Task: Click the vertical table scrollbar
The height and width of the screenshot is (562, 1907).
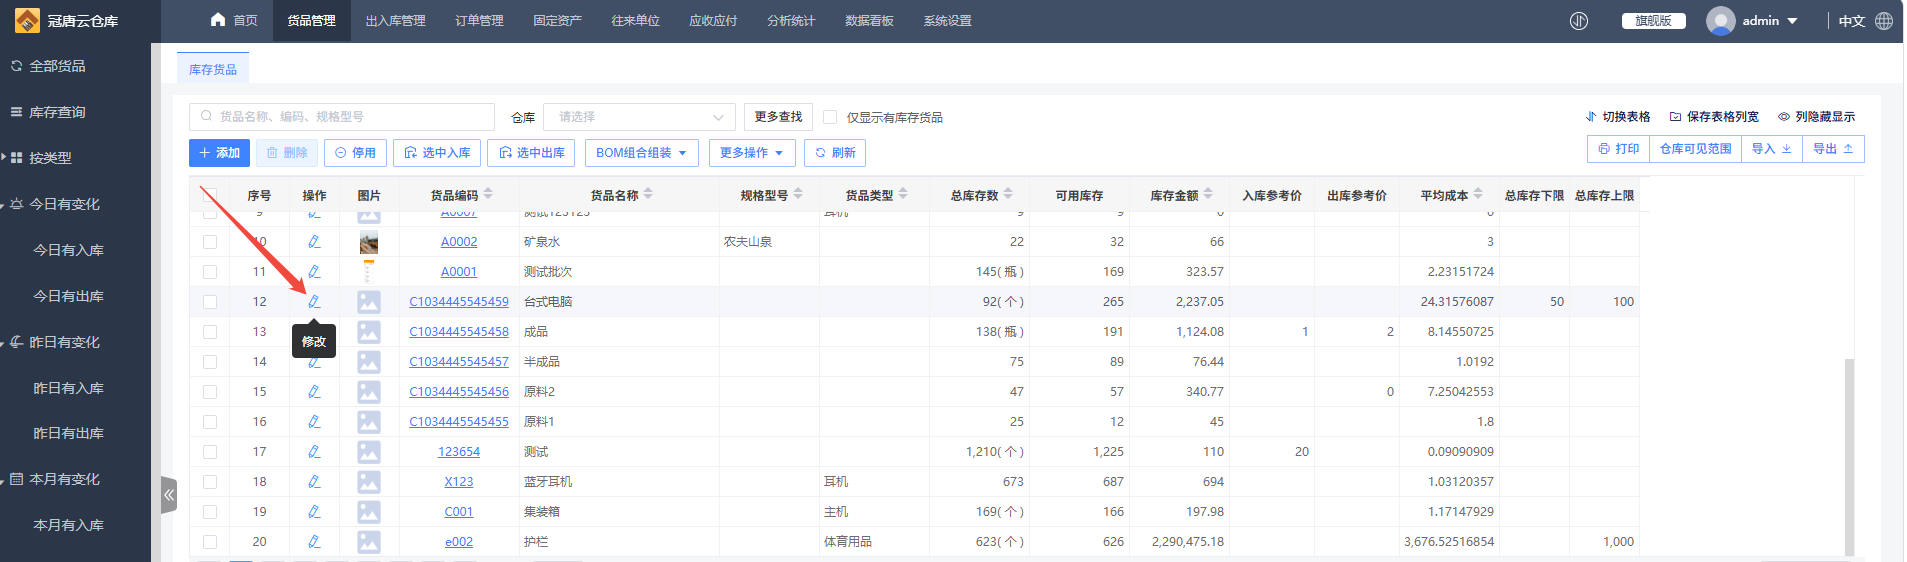Action: (1849, 455)
